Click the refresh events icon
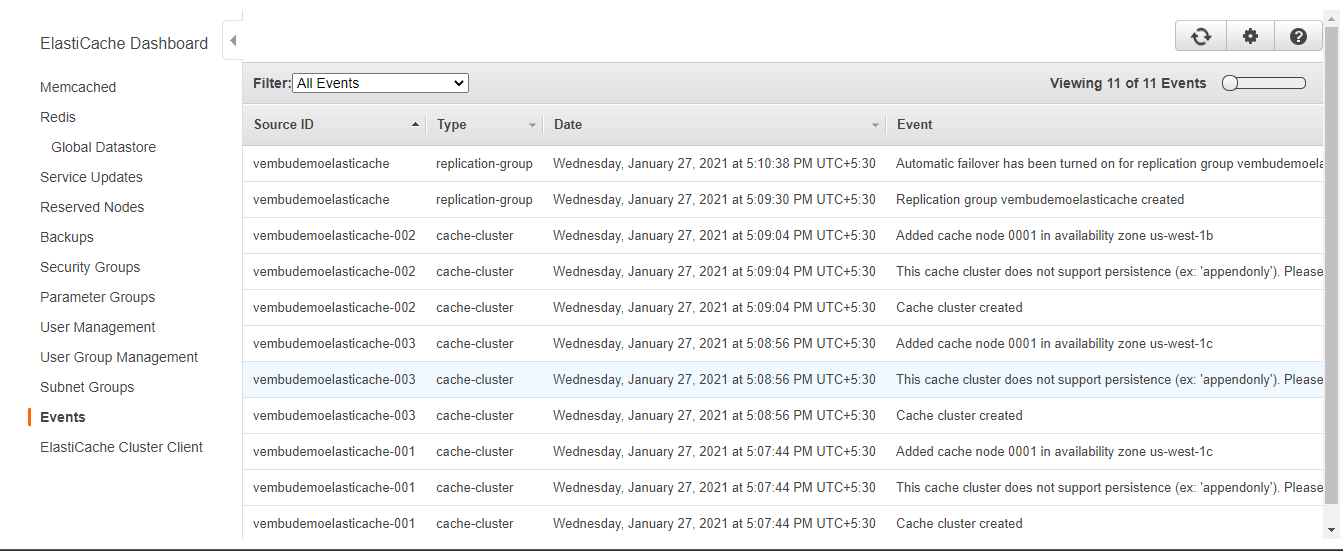 [x=1201, y=36]
